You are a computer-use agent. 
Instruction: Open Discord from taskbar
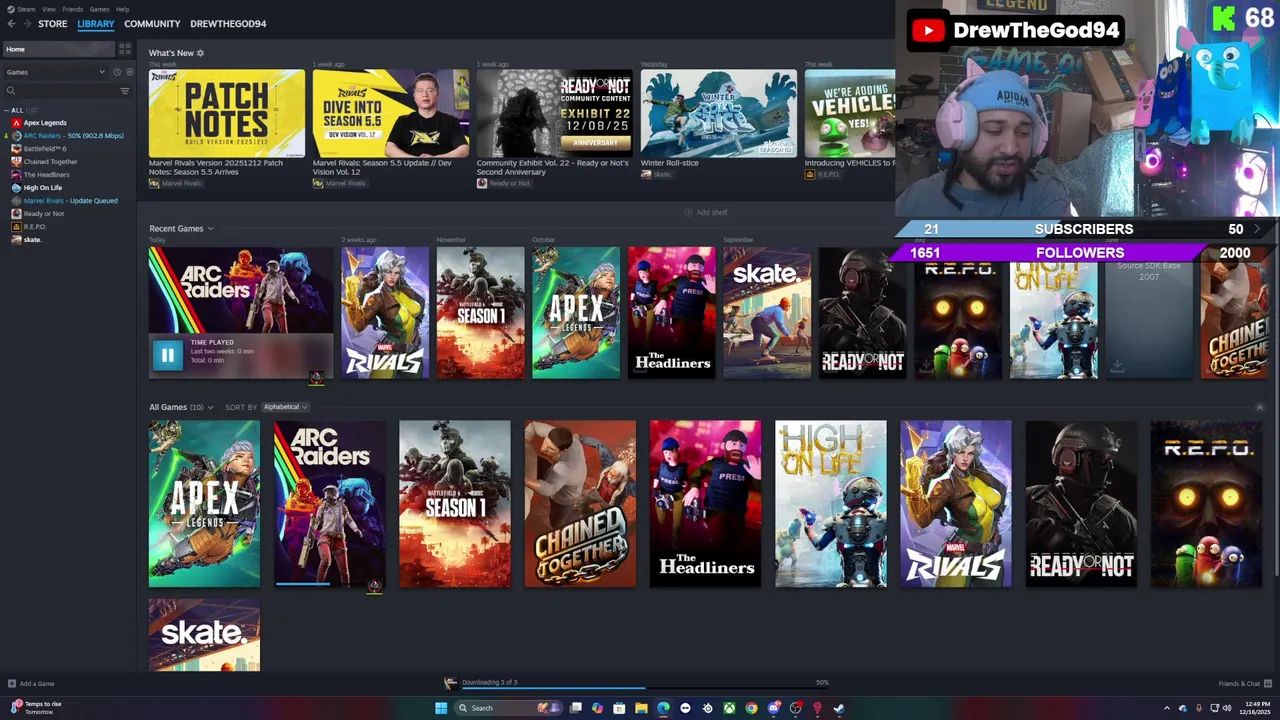click(773, 708)
